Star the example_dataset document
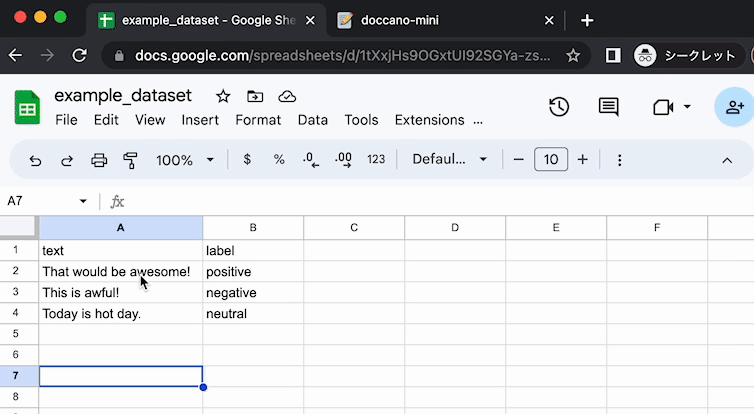 [x=223, y=97]
